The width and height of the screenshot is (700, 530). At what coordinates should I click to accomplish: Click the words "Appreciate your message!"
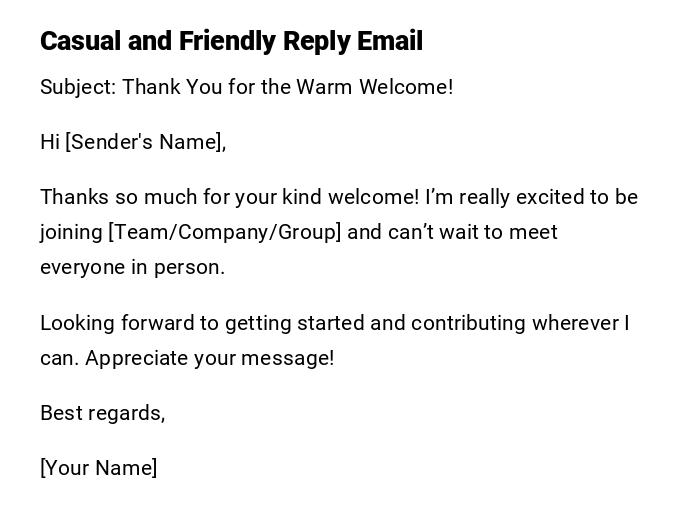point(210,358)
